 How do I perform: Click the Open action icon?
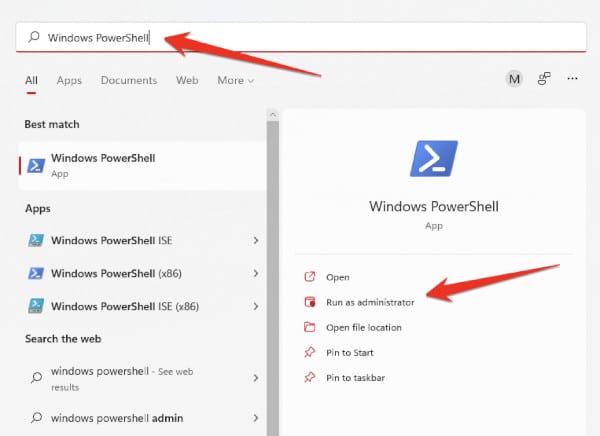(309, 276)
